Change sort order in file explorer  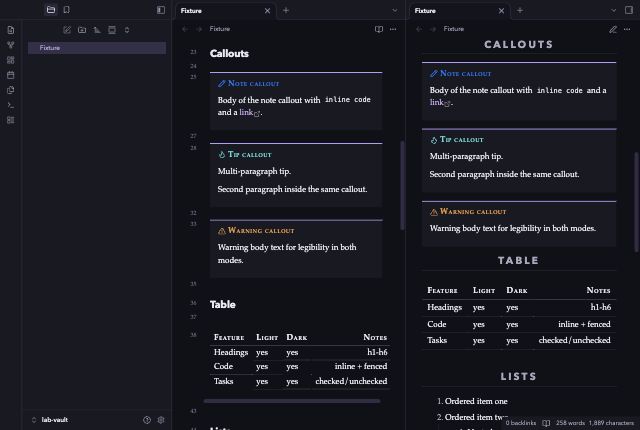pos(97,30)
